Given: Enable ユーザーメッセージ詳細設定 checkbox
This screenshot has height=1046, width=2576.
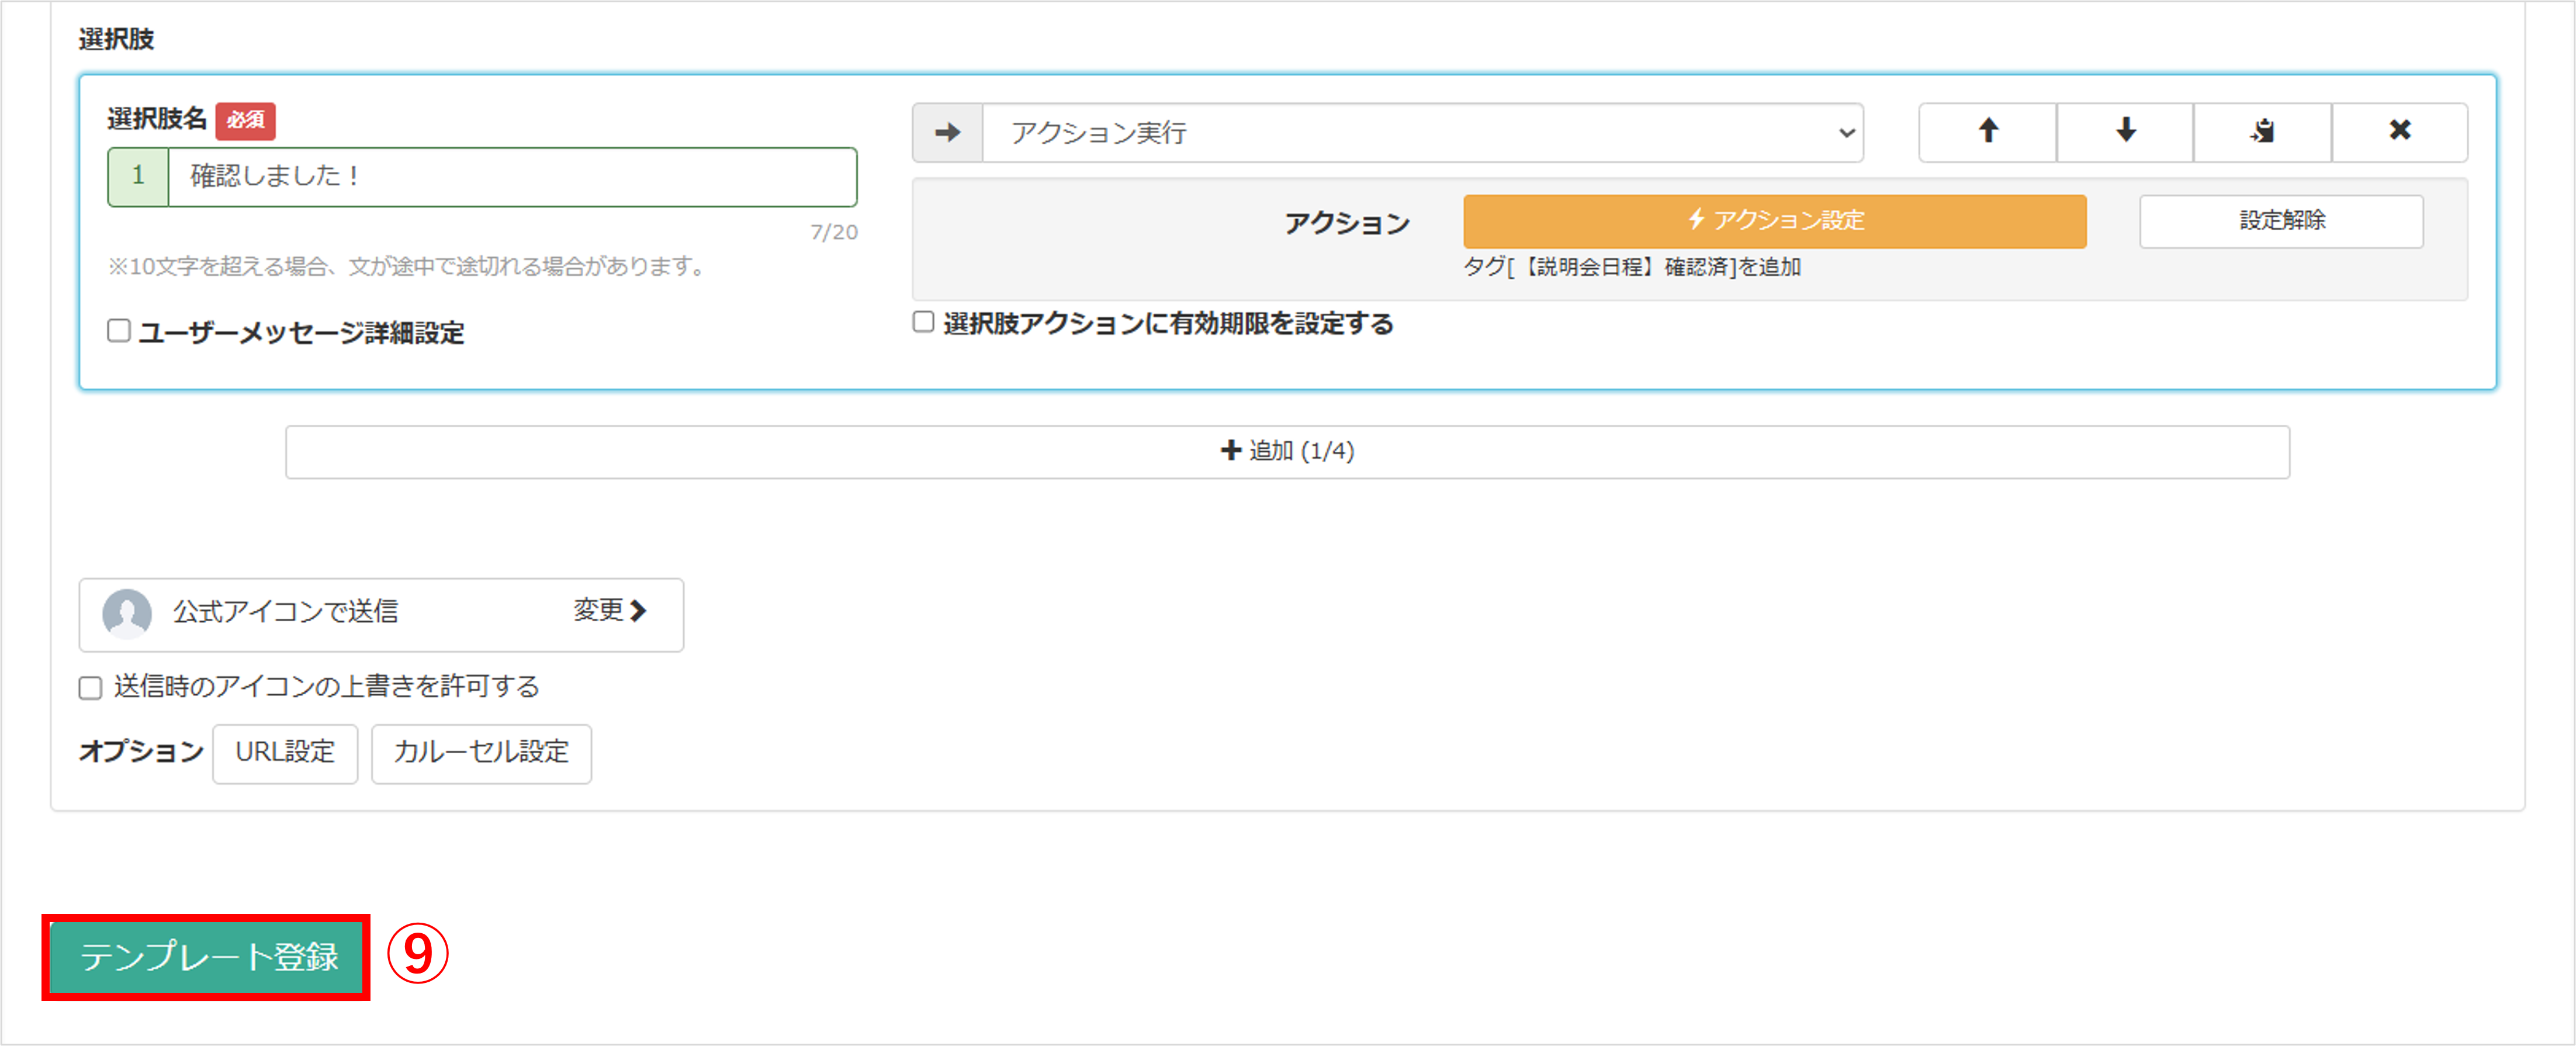Looking at the screenshot, I should tap(119, 331).
